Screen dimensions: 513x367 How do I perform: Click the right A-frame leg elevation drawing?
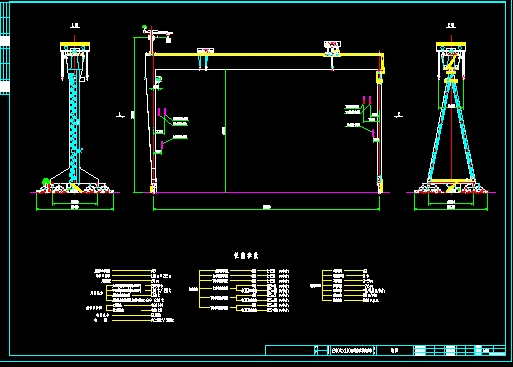451,117
